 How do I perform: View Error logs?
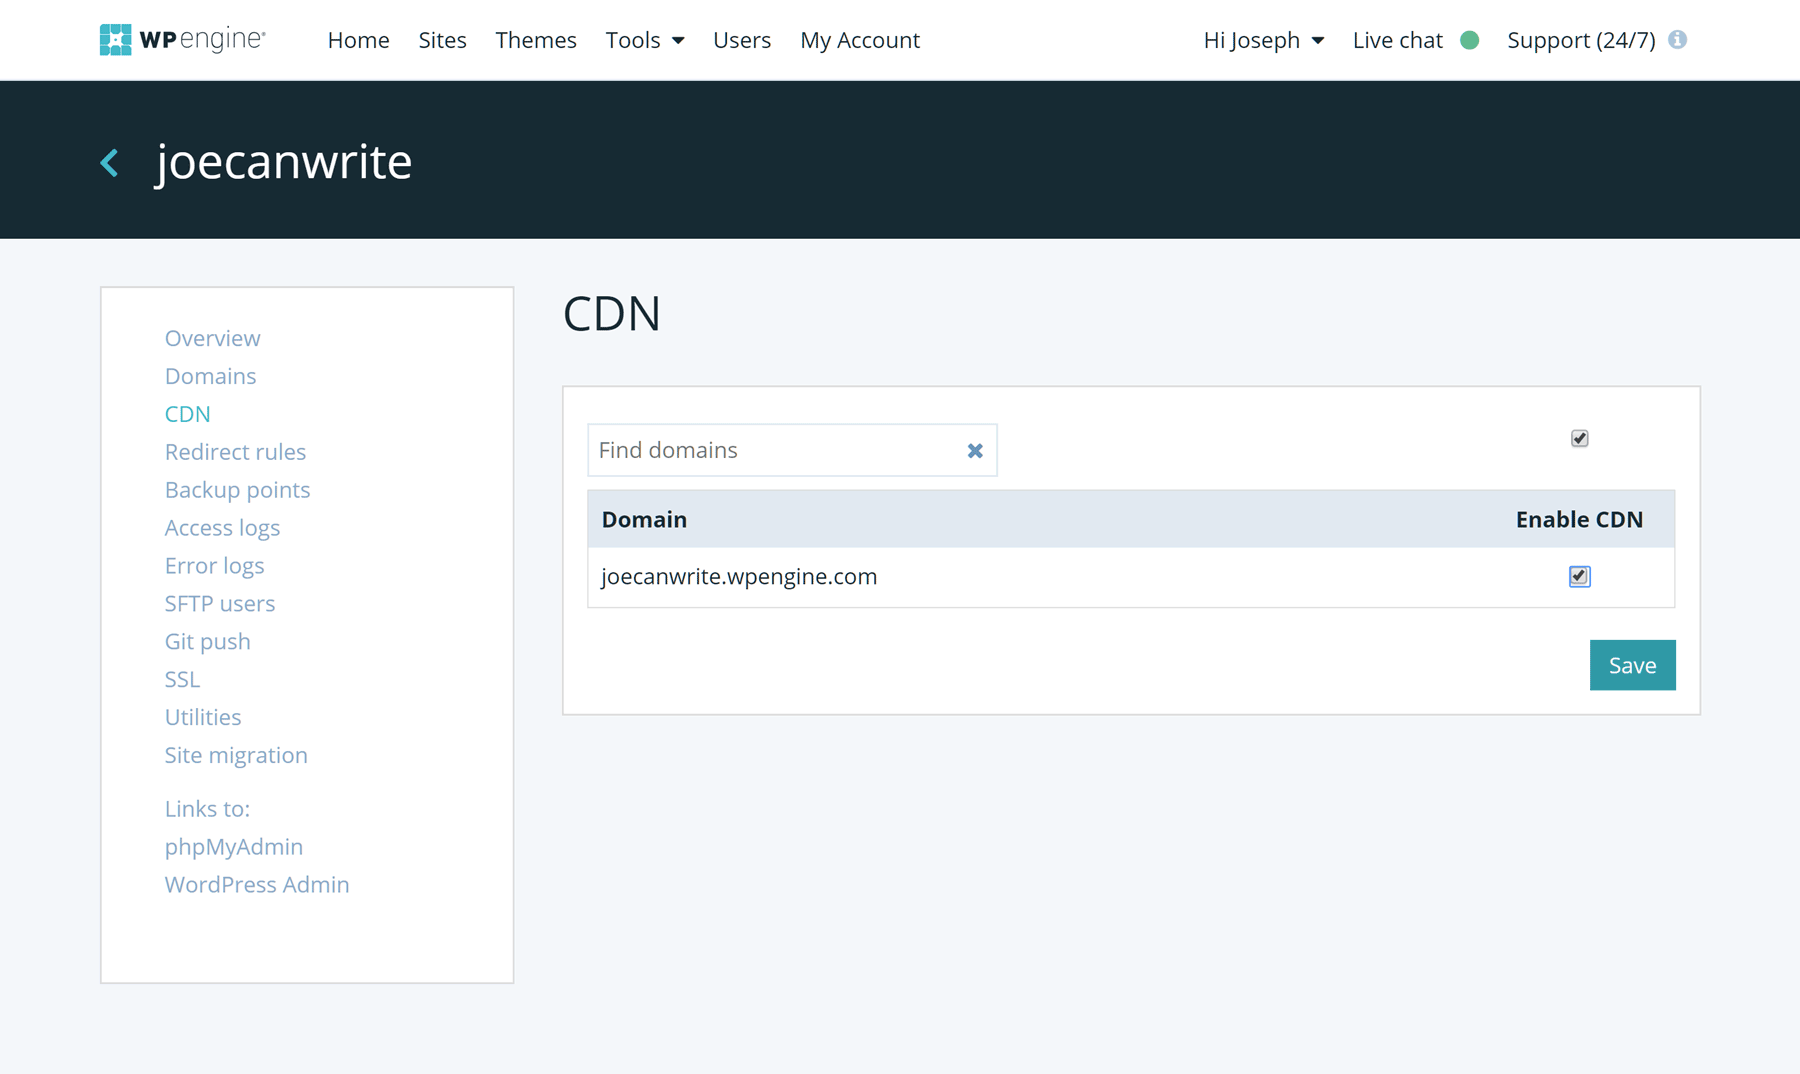214,566
